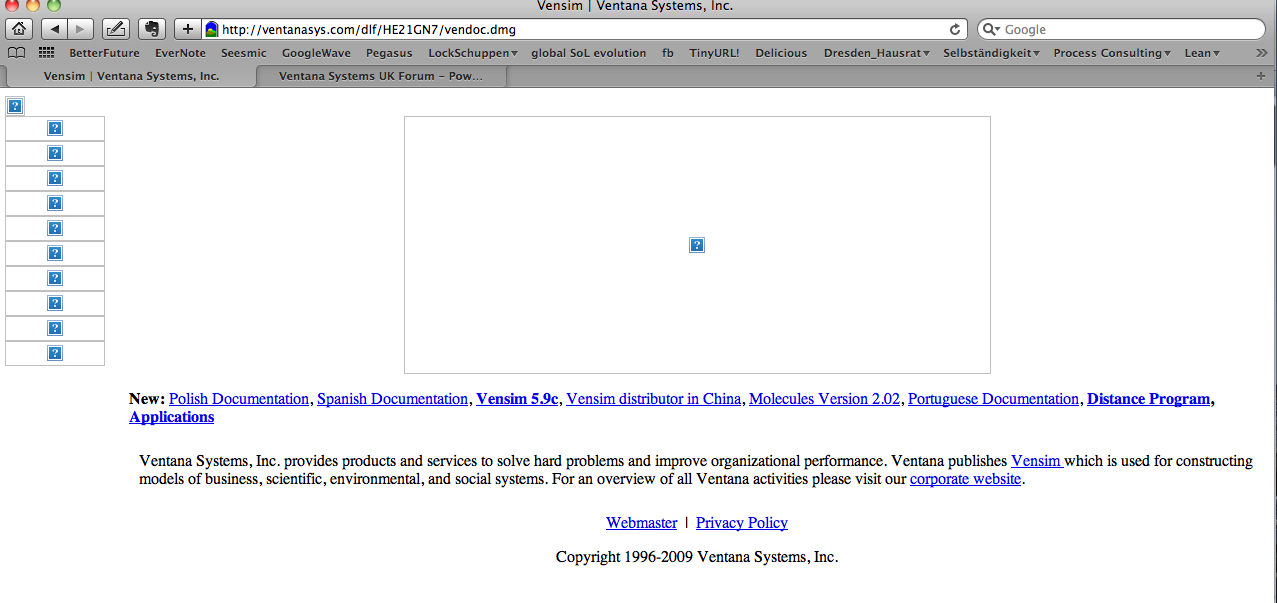The height and width of the screenshot is (603, 1277).
Task: Open the Google search options magnifier menu
Action: point(992,30)
